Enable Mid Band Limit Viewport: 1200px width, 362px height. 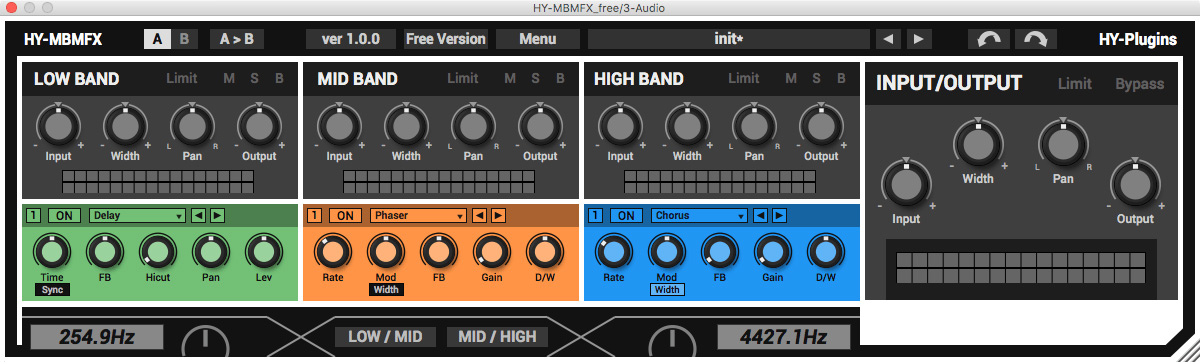tap(463, 79)
